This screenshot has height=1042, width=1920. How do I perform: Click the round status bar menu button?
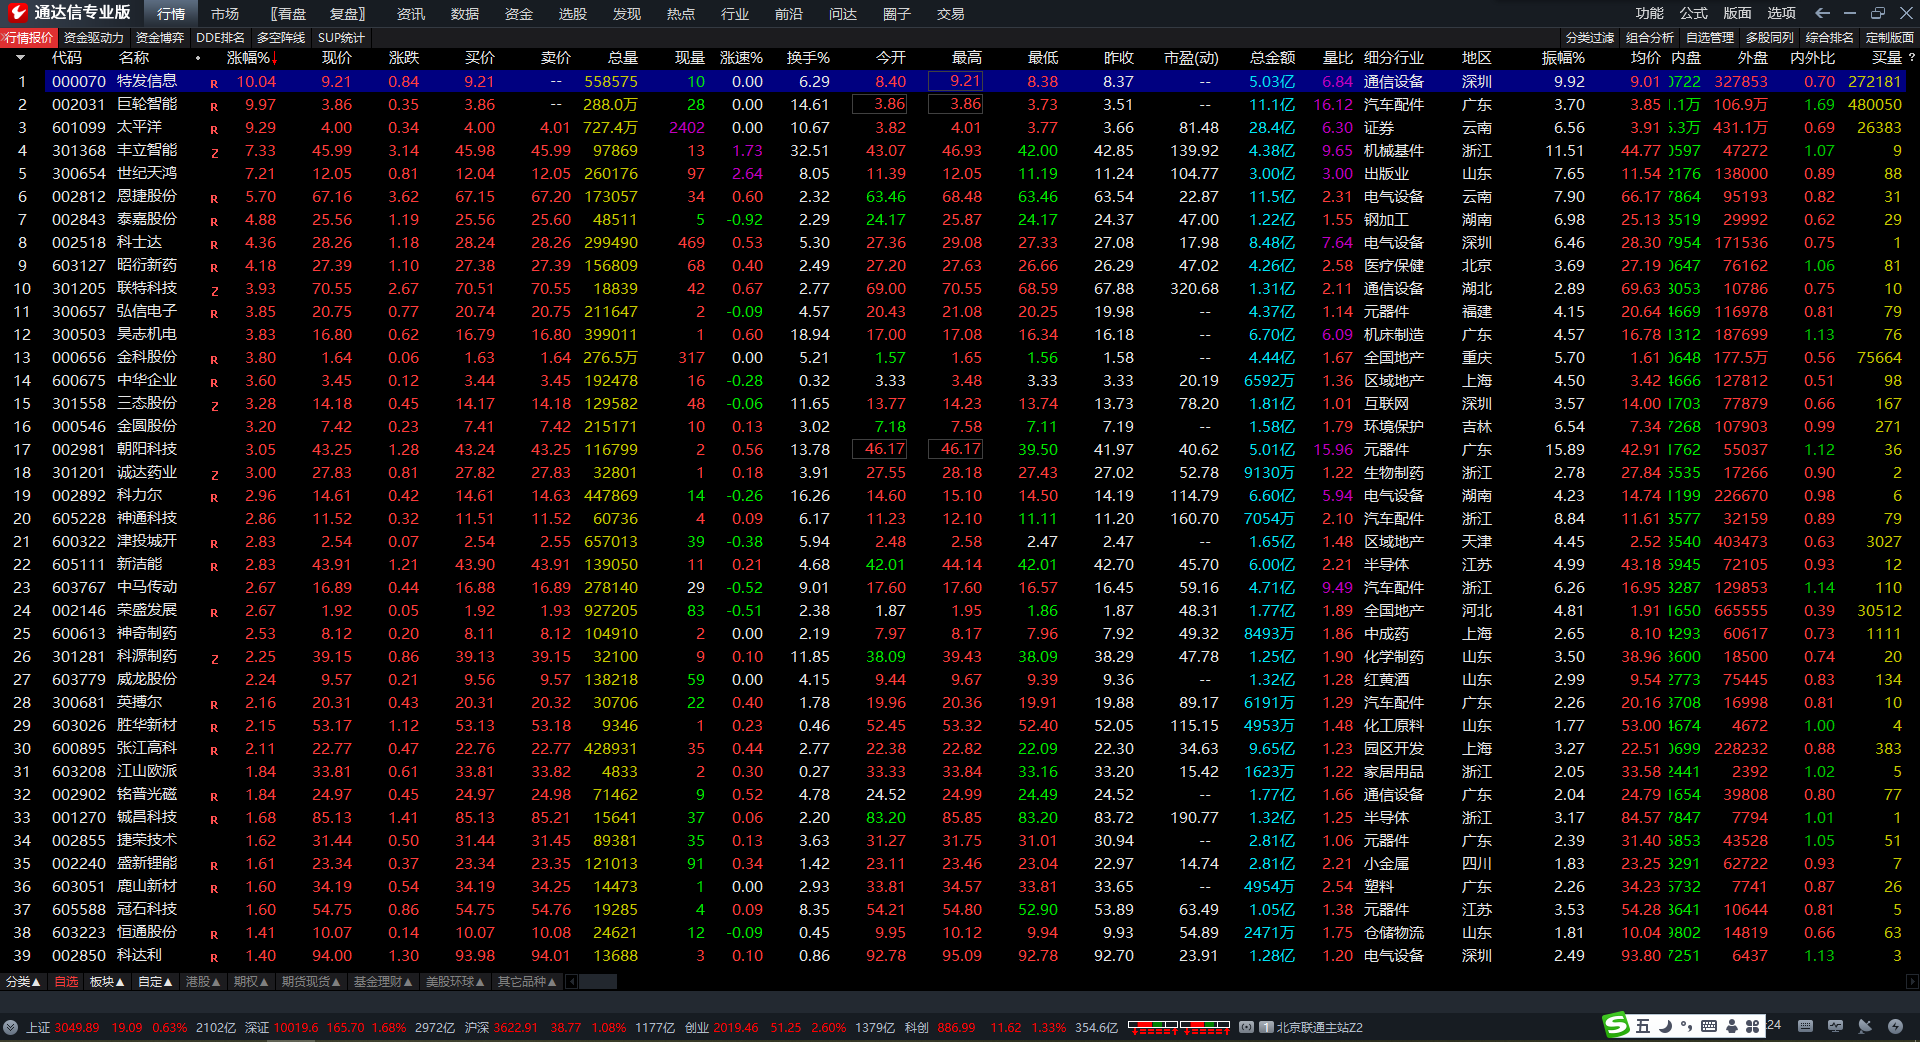pyautogui.click(x=10, y=1027)
